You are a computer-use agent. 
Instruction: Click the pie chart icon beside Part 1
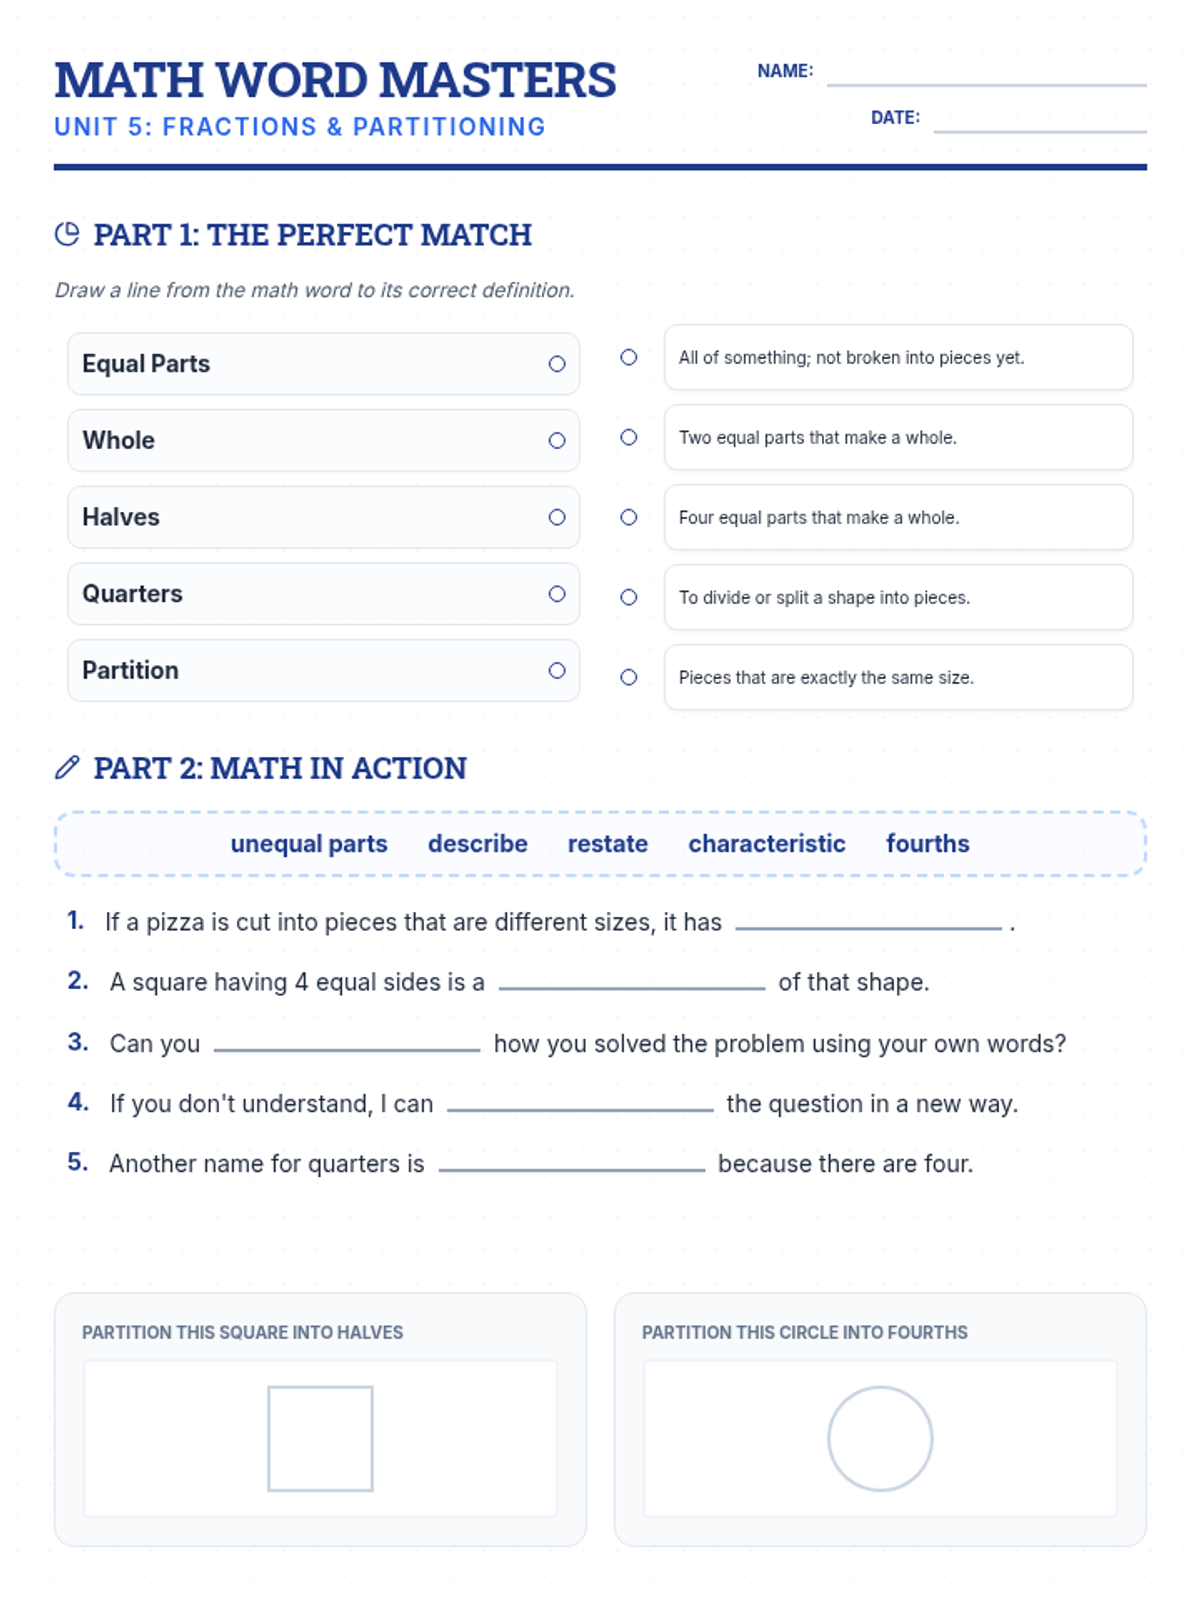coord(67,234)
